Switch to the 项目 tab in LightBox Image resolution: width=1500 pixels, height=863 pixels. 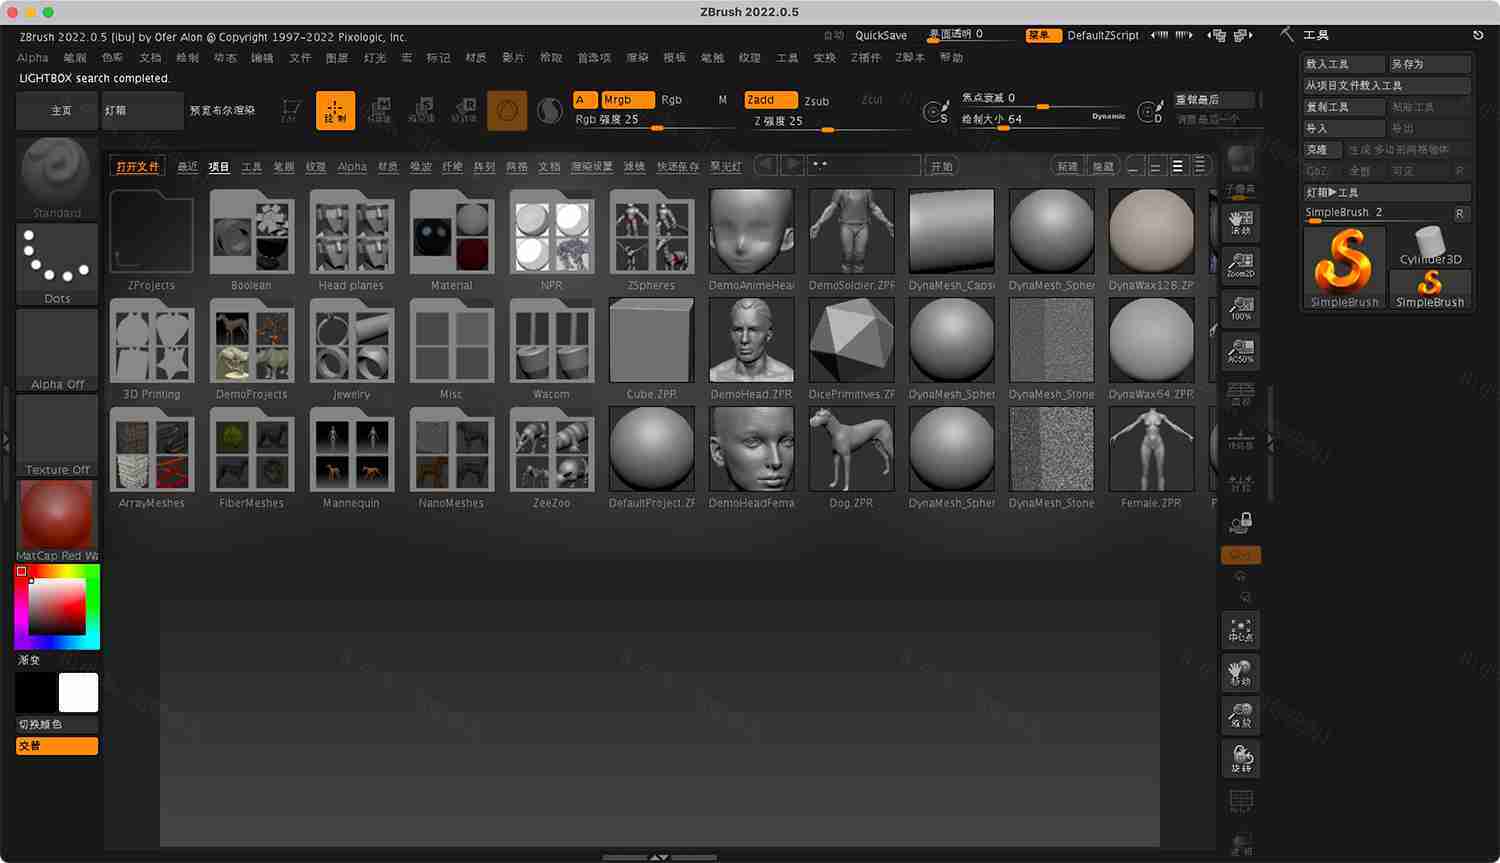(x=218, y=167)
